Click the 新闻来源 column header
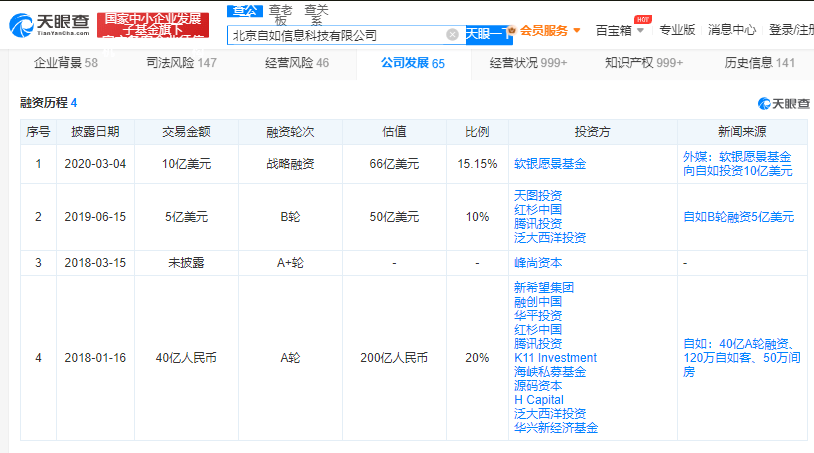The image size is (814, 453). 742,132
